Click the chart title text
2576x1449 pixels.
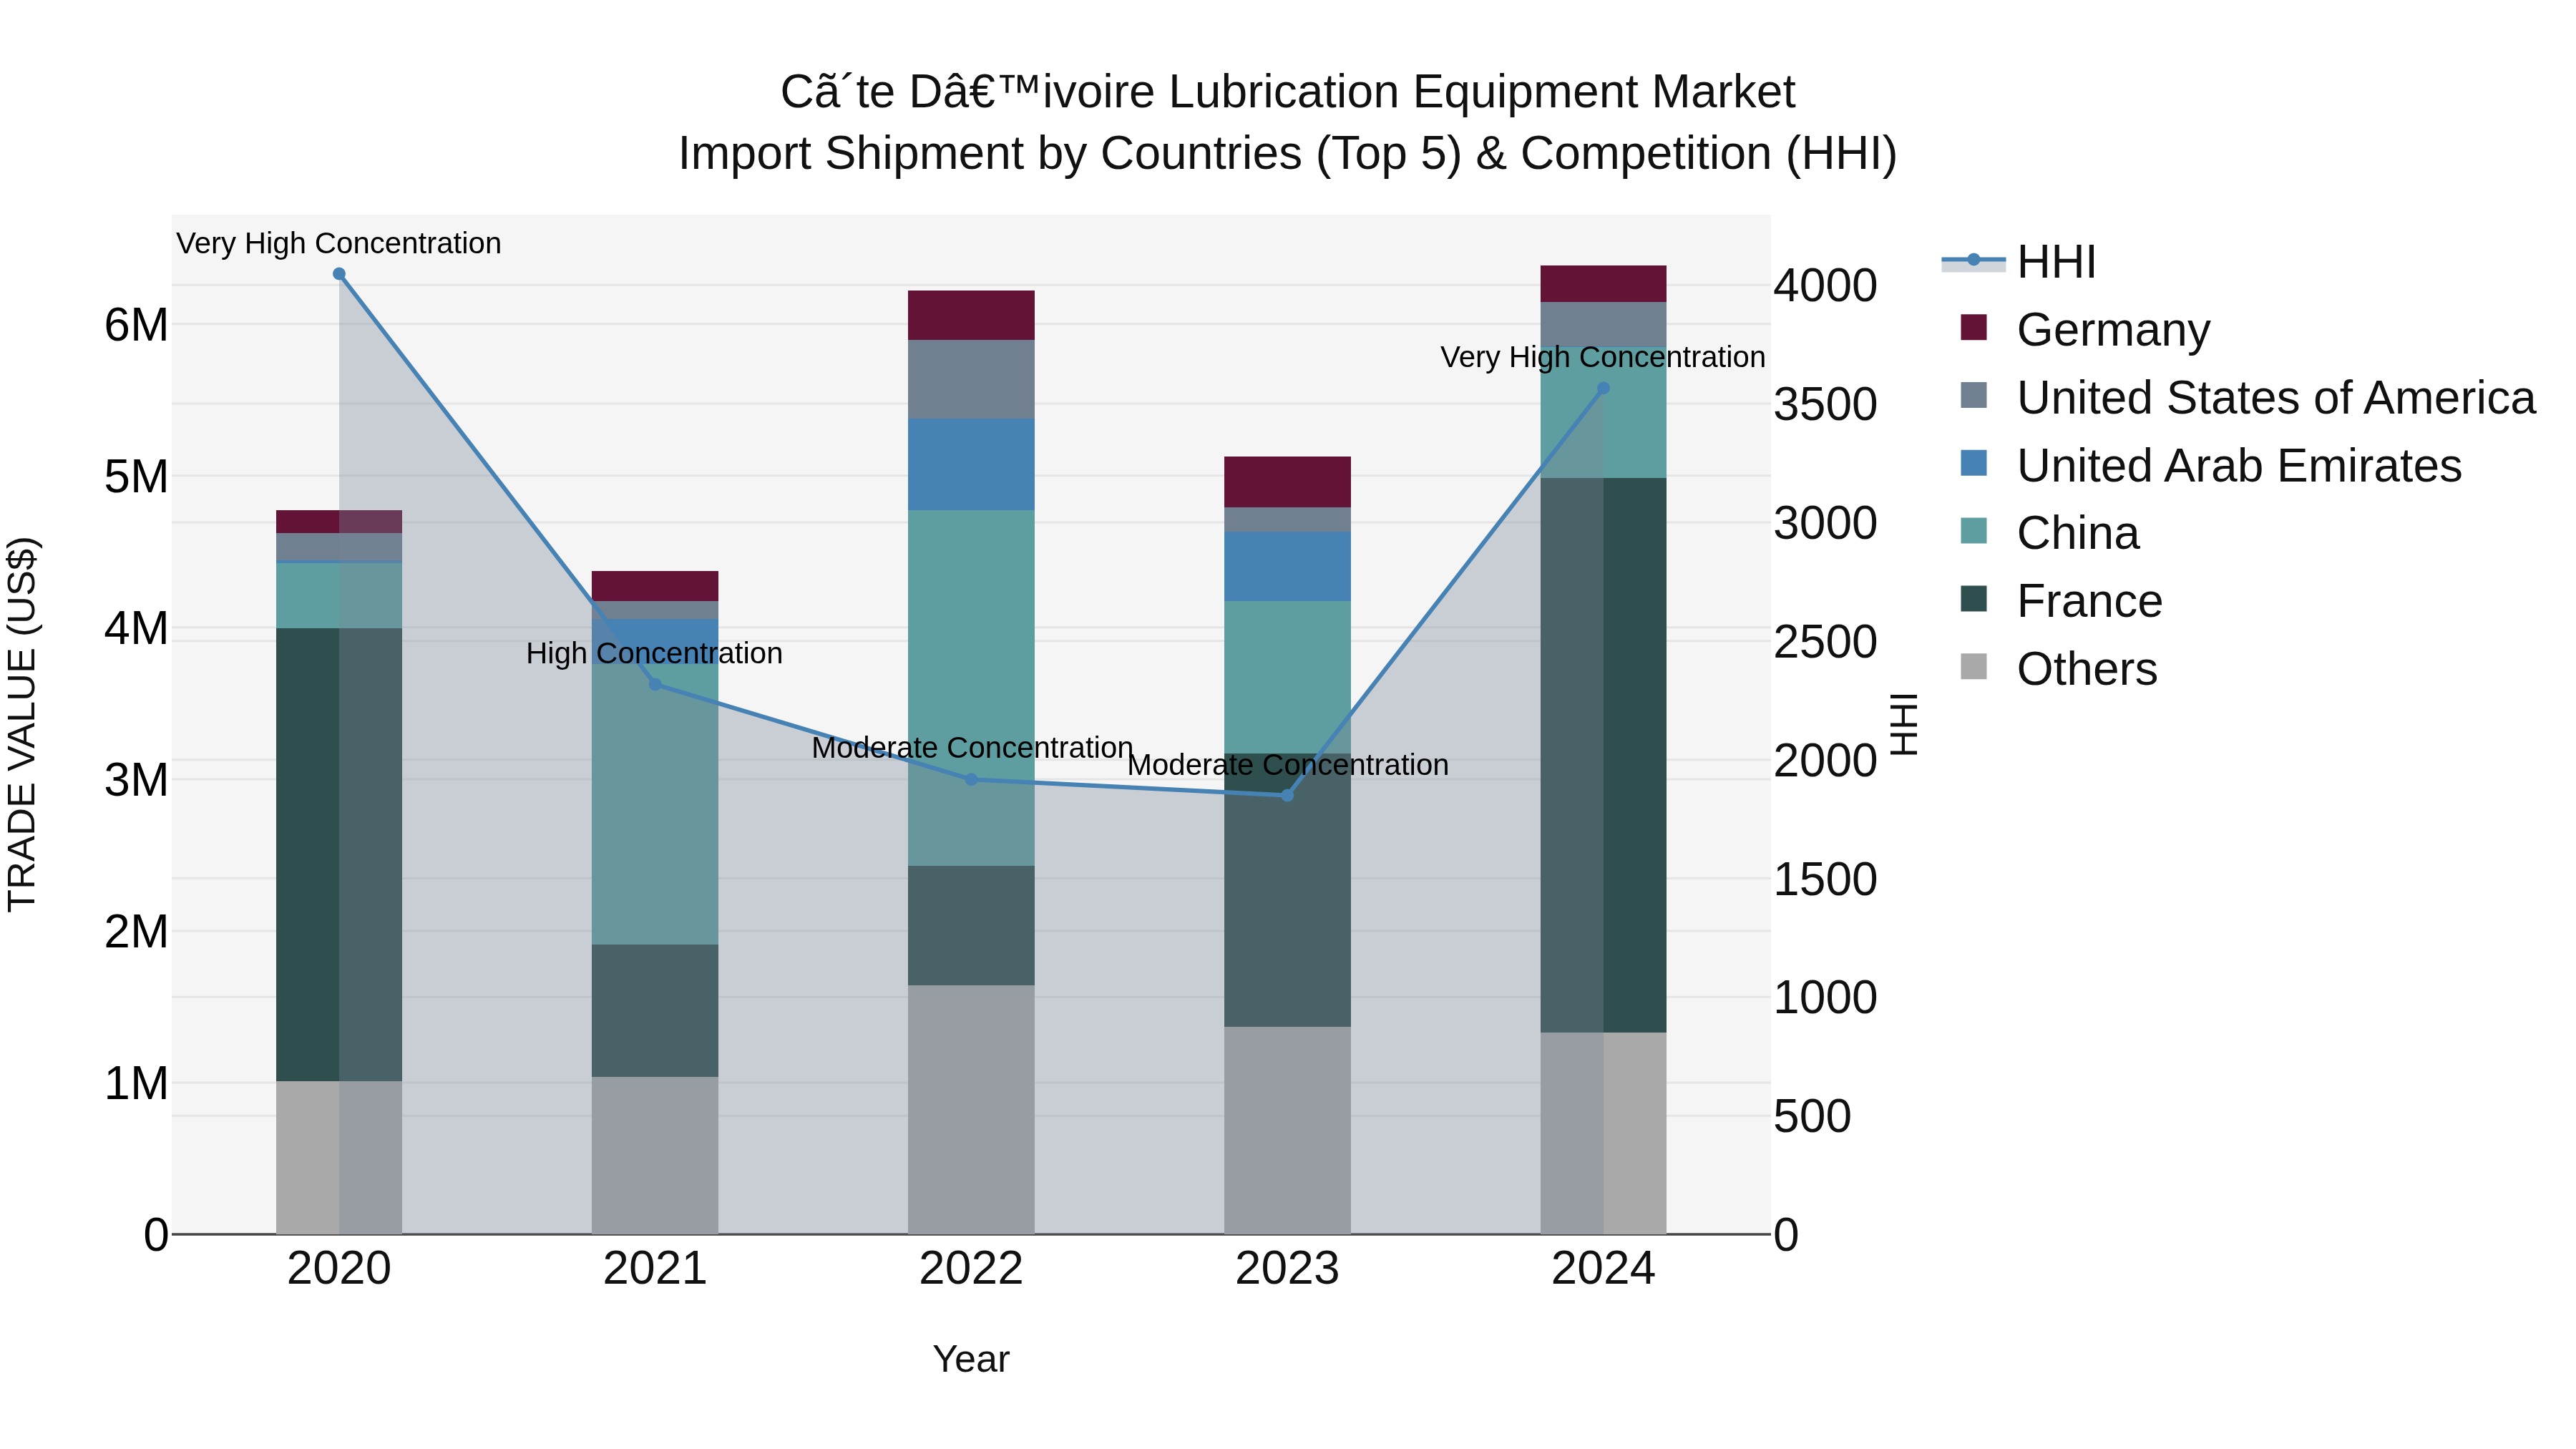coord(1288,123)
